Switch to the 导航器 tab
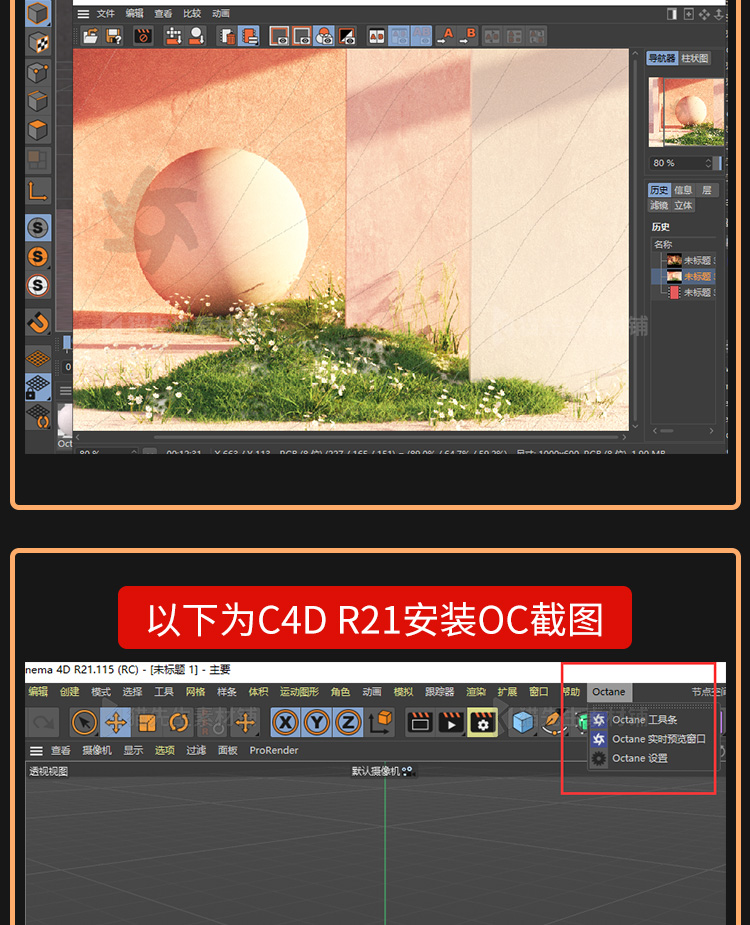Image resolution: width=750 pixels, height=925 pixels. point(661,58)
